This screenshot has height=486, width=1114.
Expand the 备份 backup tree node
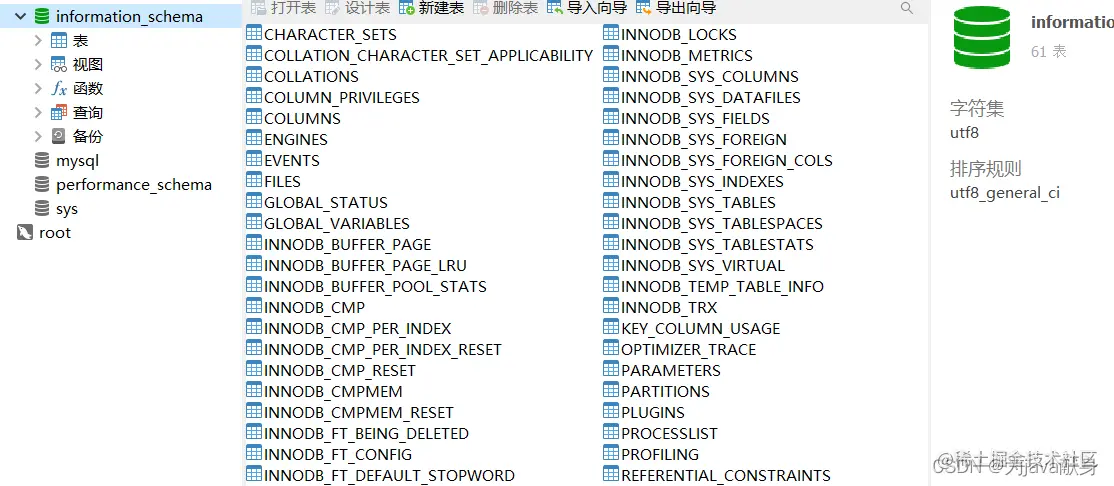[x=38, y=136]
